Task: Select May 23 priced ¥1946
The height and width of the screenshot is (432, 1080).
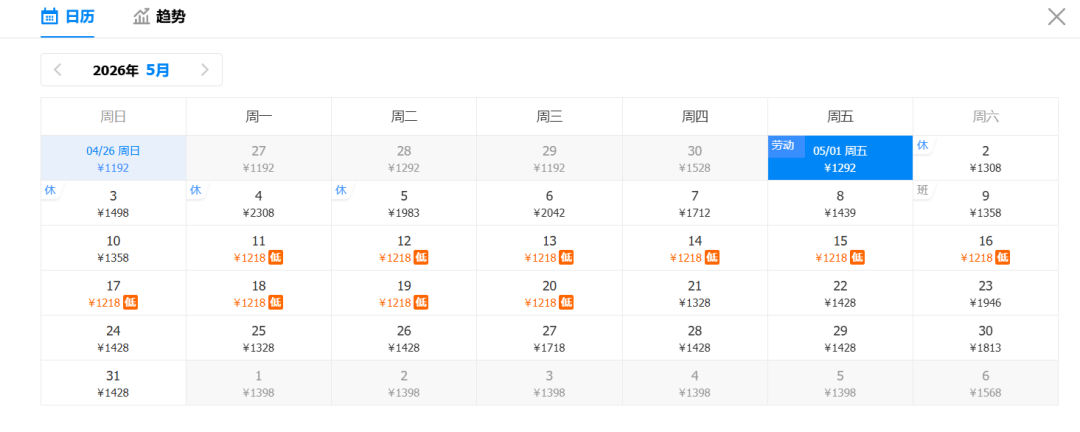Action: coord(985,293)
